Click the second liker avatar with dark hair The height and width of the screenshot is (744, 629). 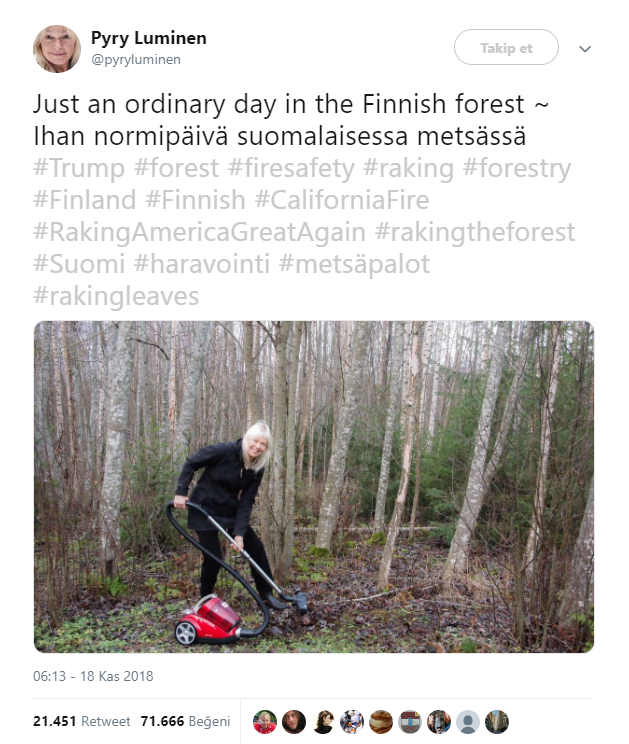pos(294,722)
